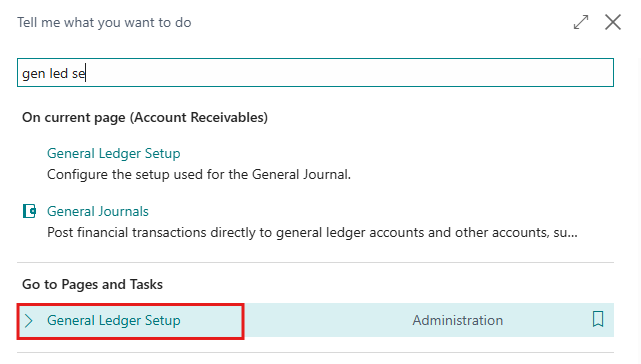Expand the Tell Me dialog to full size
The width and height of the screenshot is (641, 364).
(581, 22)
